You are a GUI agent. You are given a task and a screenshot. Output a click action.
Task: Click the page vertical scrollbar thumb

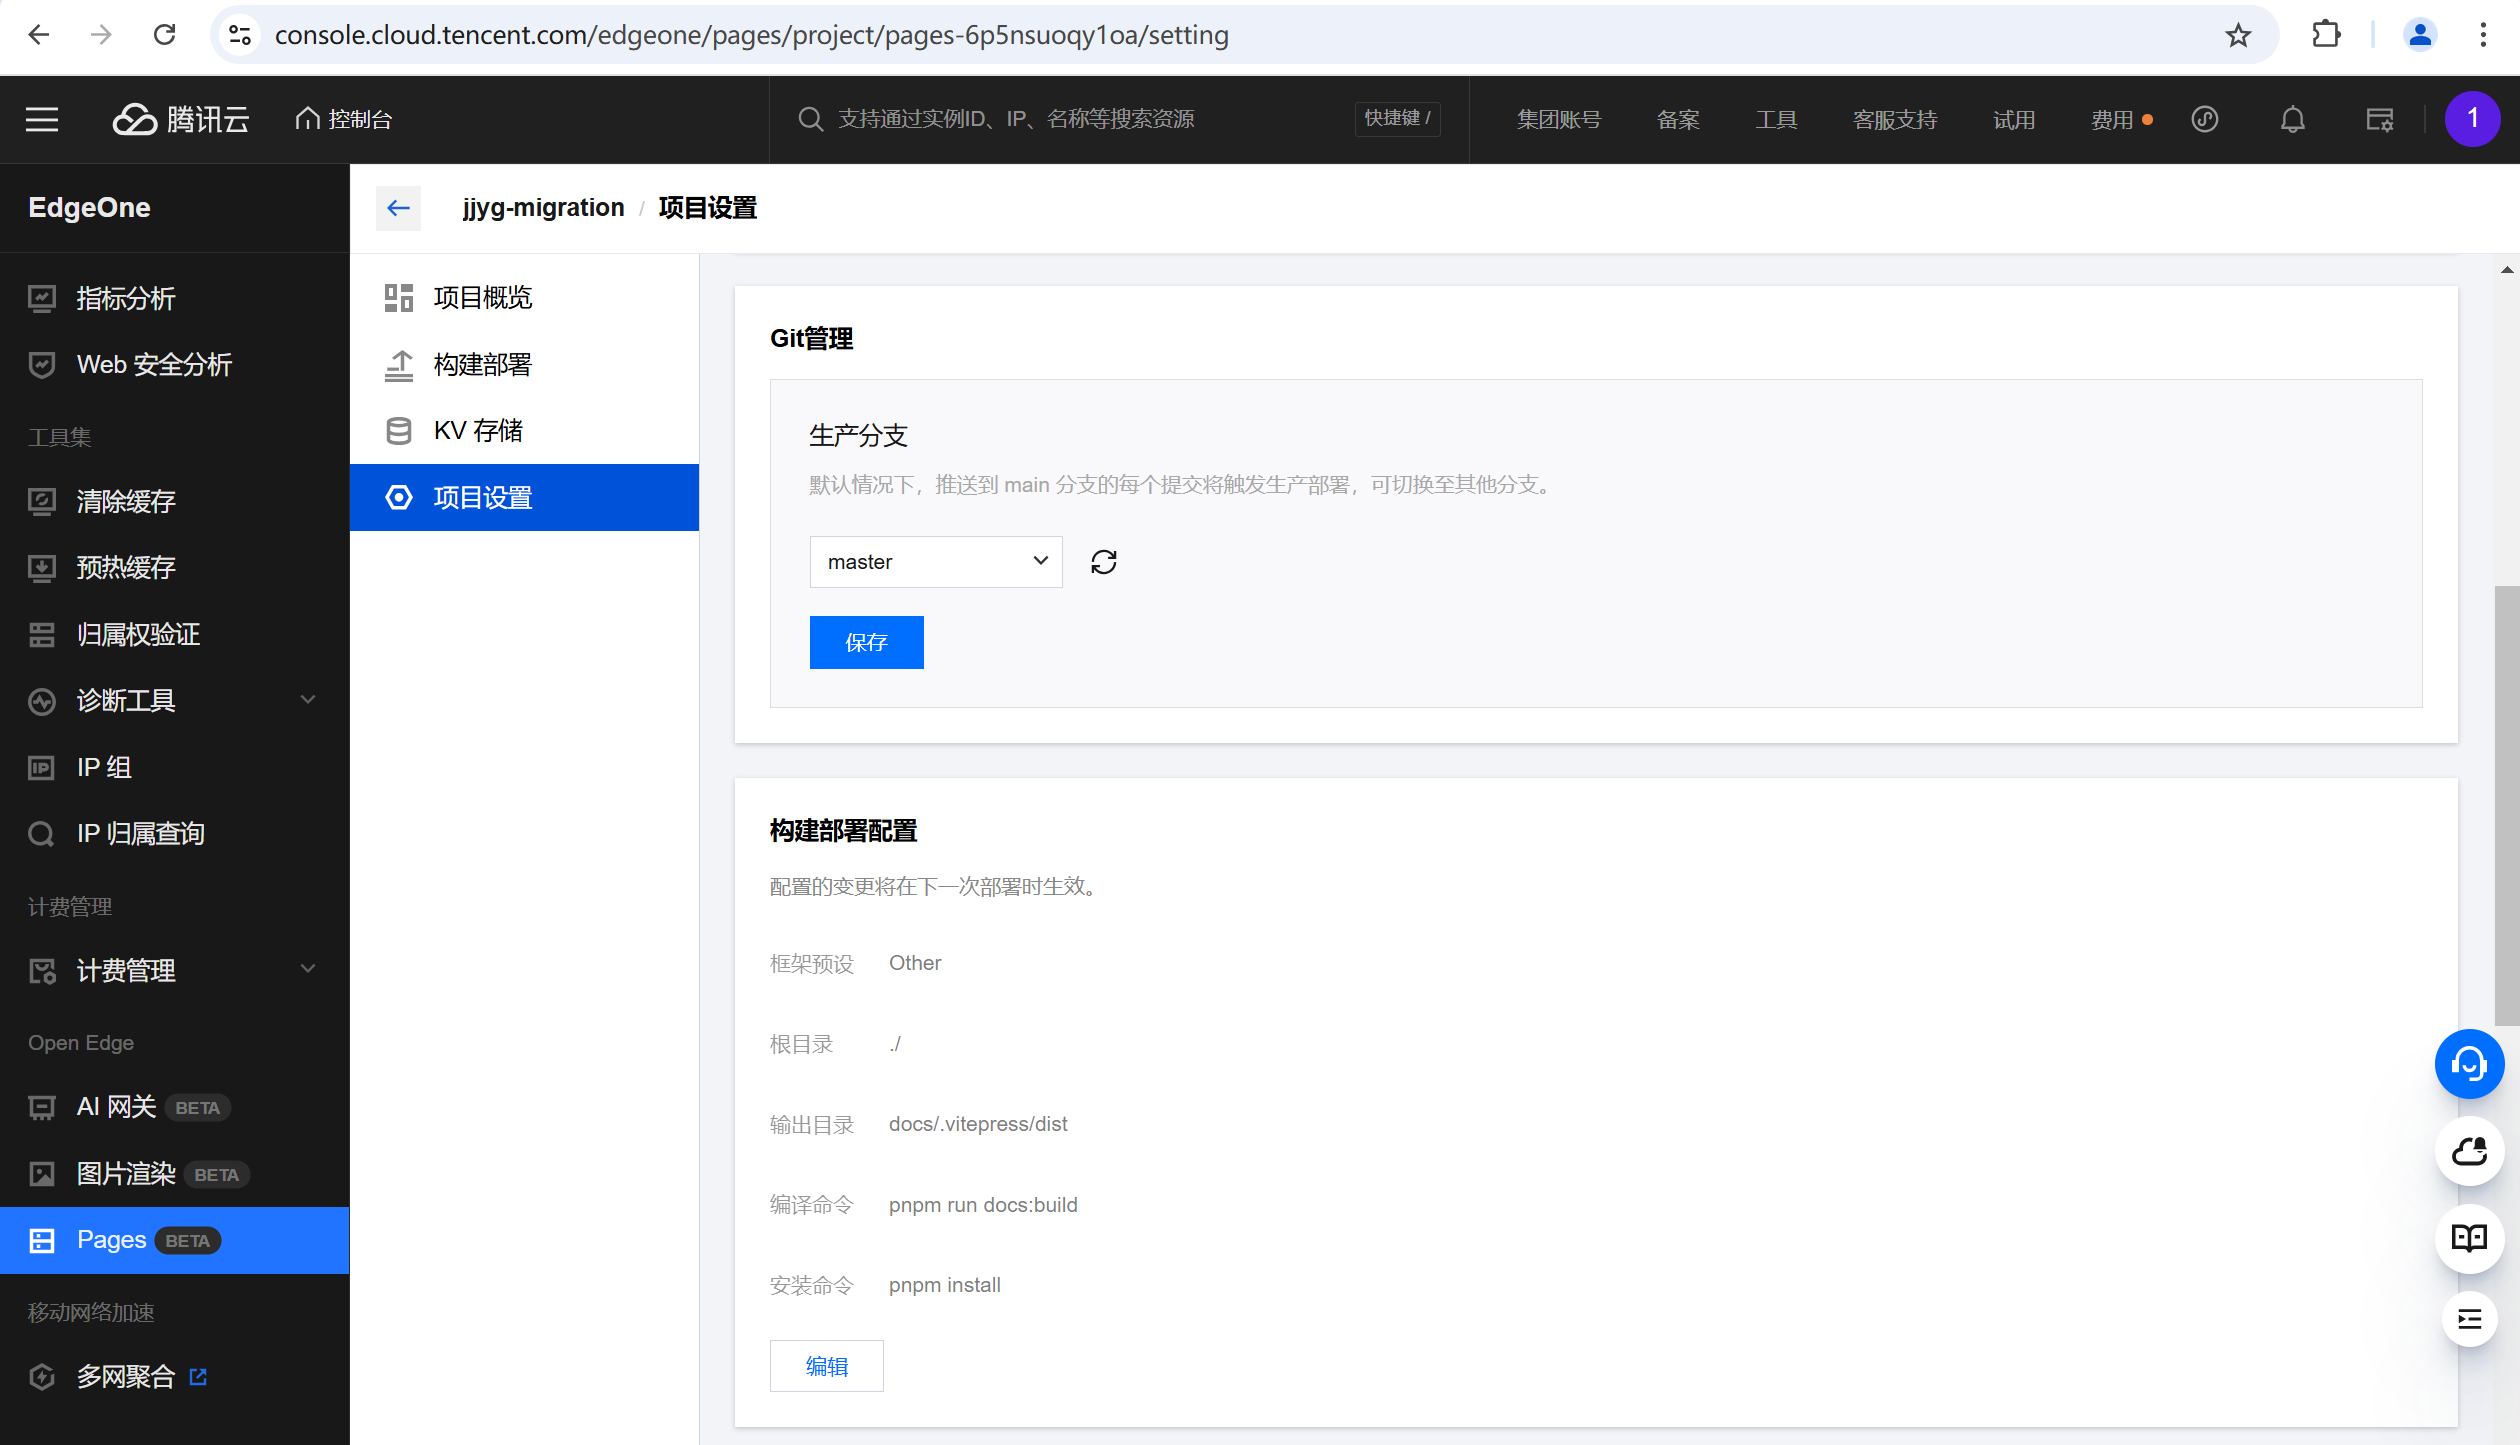coord(2506,805)
